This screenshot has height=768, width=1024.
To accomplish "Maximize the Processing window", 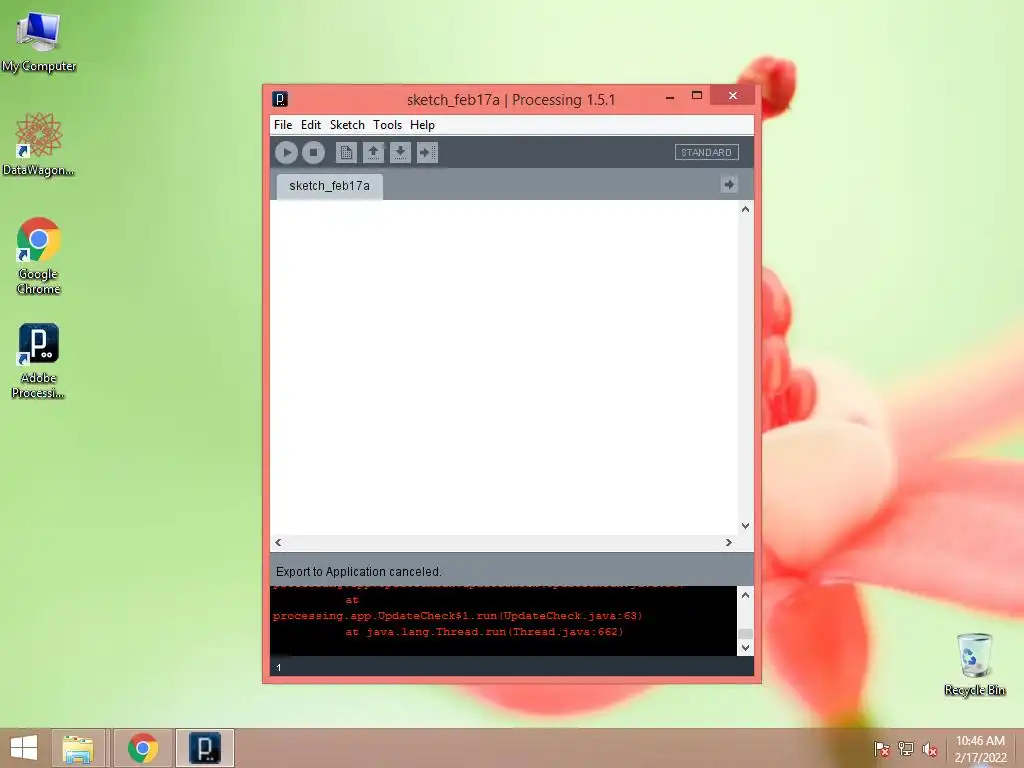I will click(x=697, y=96).
